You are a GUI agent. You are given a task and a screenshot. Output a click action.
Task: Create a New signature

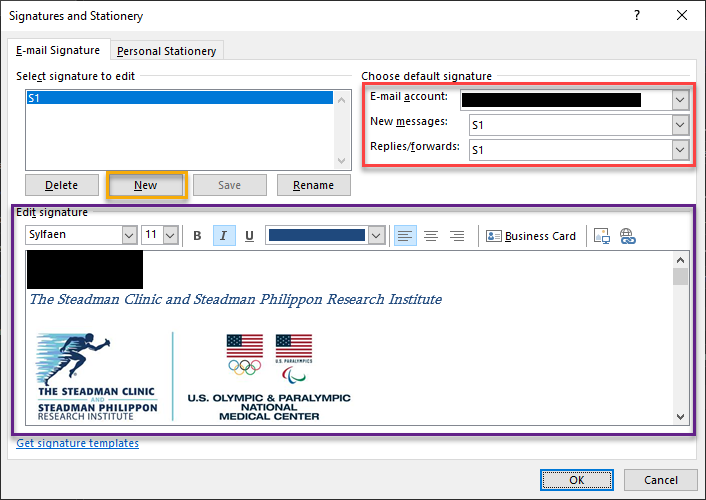pyautogui.click(x=145, y=185)
